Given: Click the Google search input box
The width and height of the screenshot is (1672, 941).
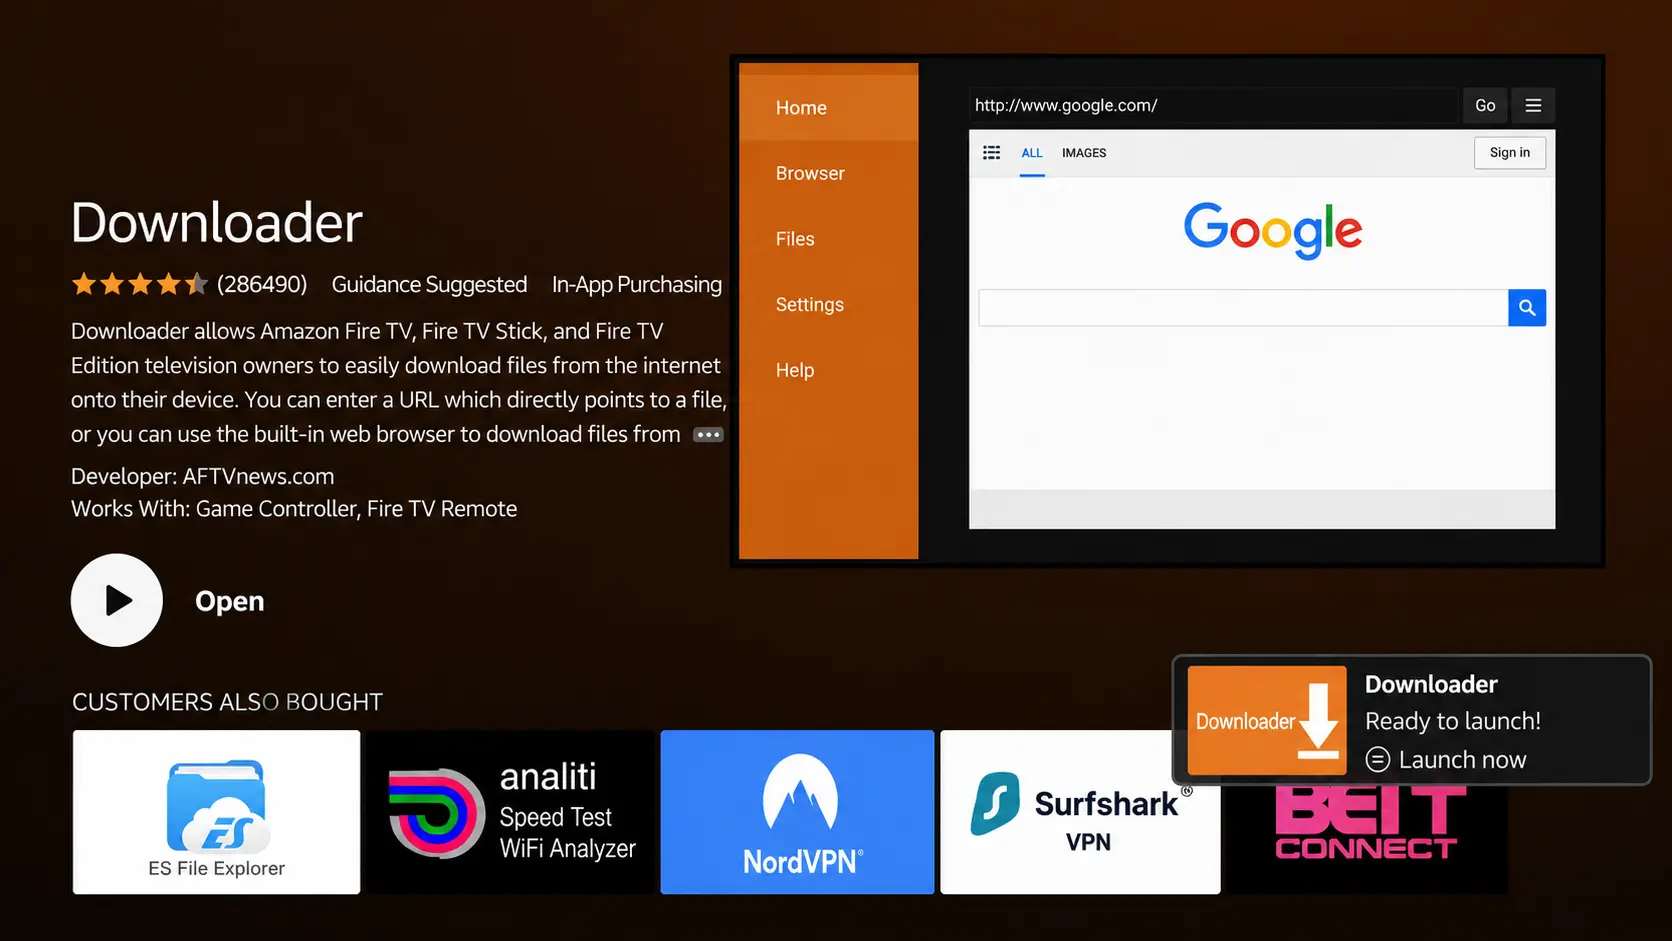Looking at the screenshot, I should point(1243,308).
